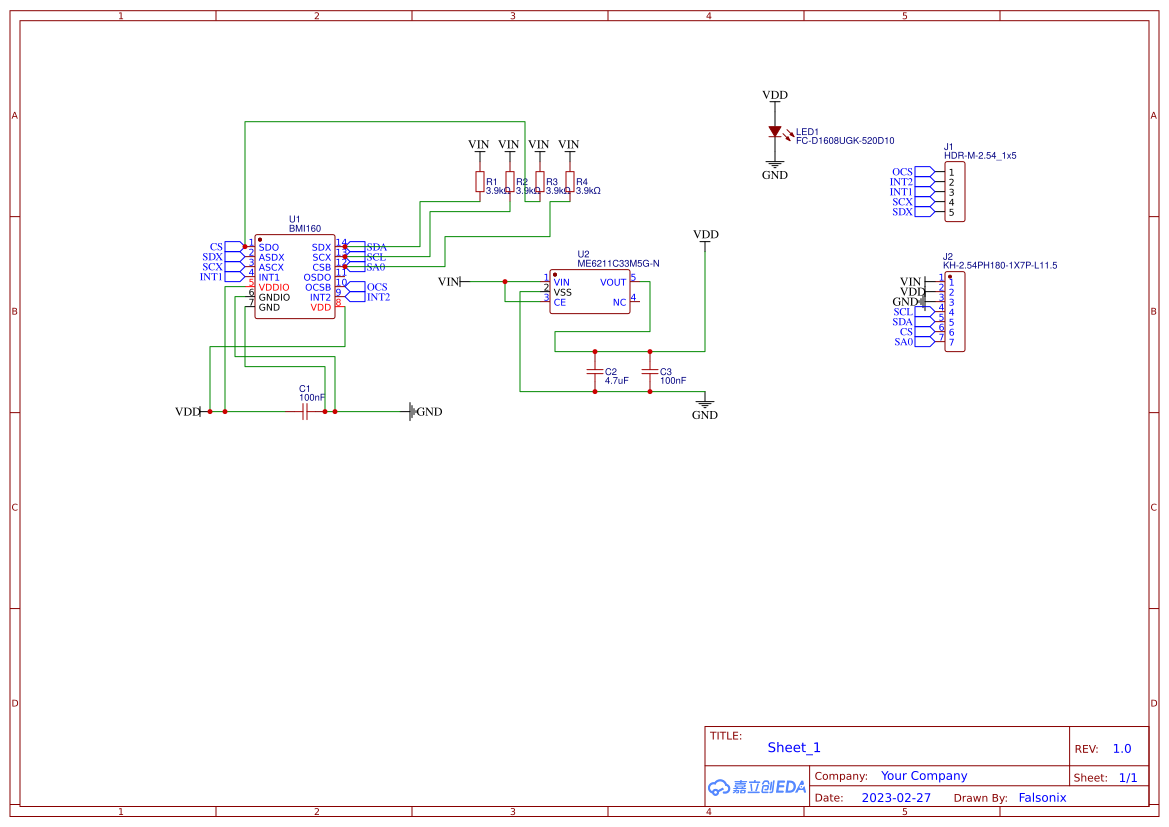1169x827 pixels.
Task: Click the KH-2.54PH180-1X7P-L11.5 label
Action: tap(1000, 265)
